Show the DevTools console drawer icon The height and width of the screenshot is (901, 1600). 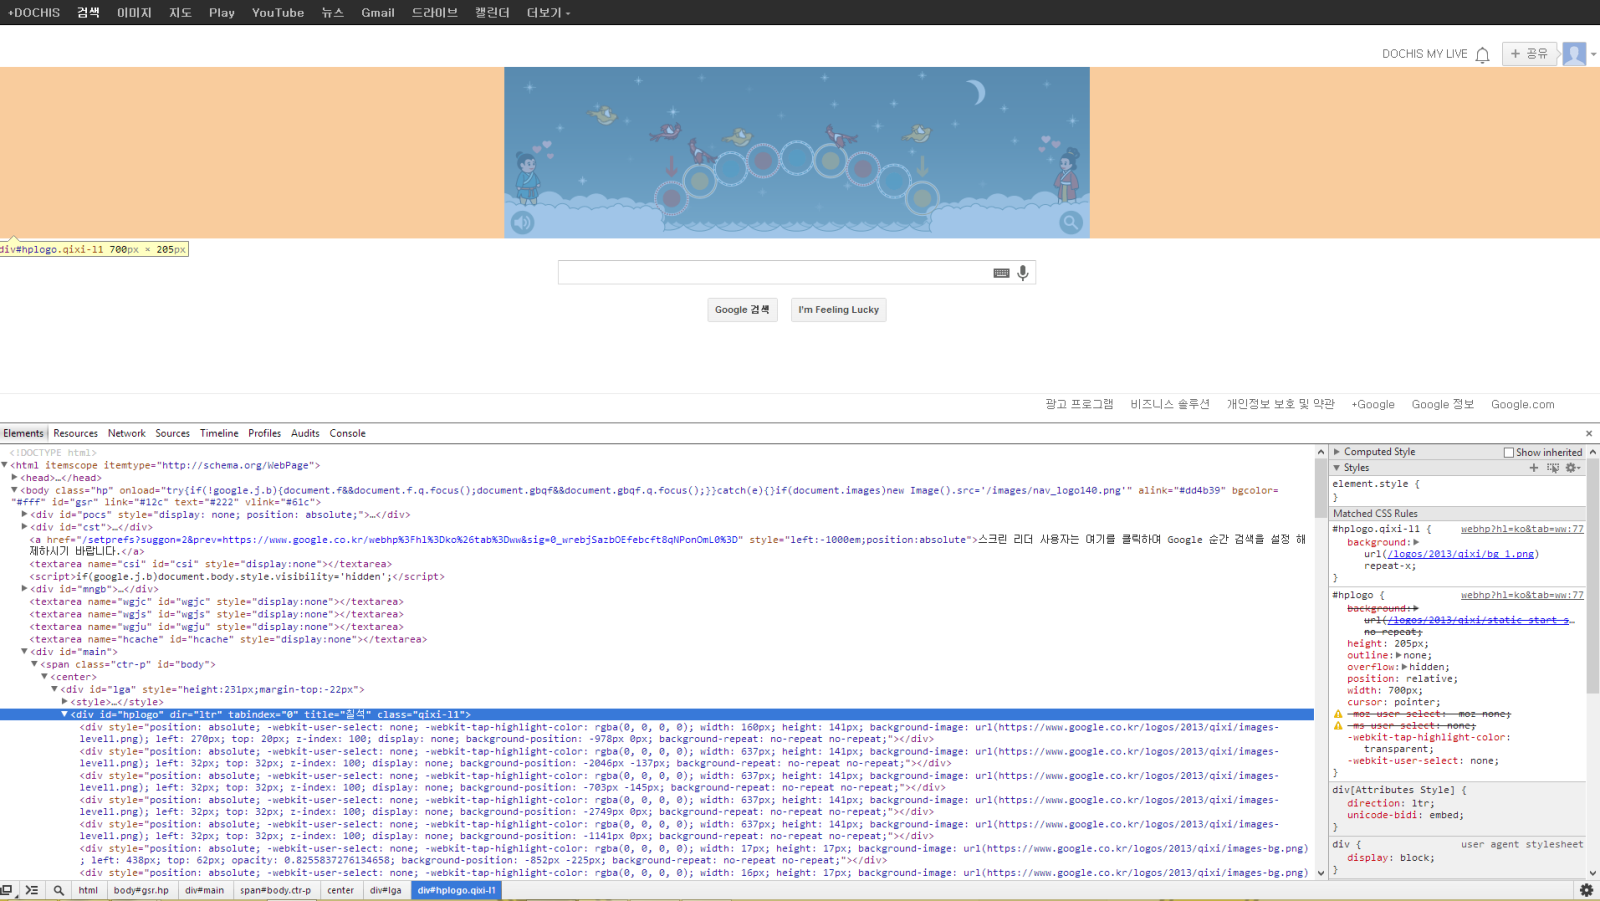tap(32, 890)
